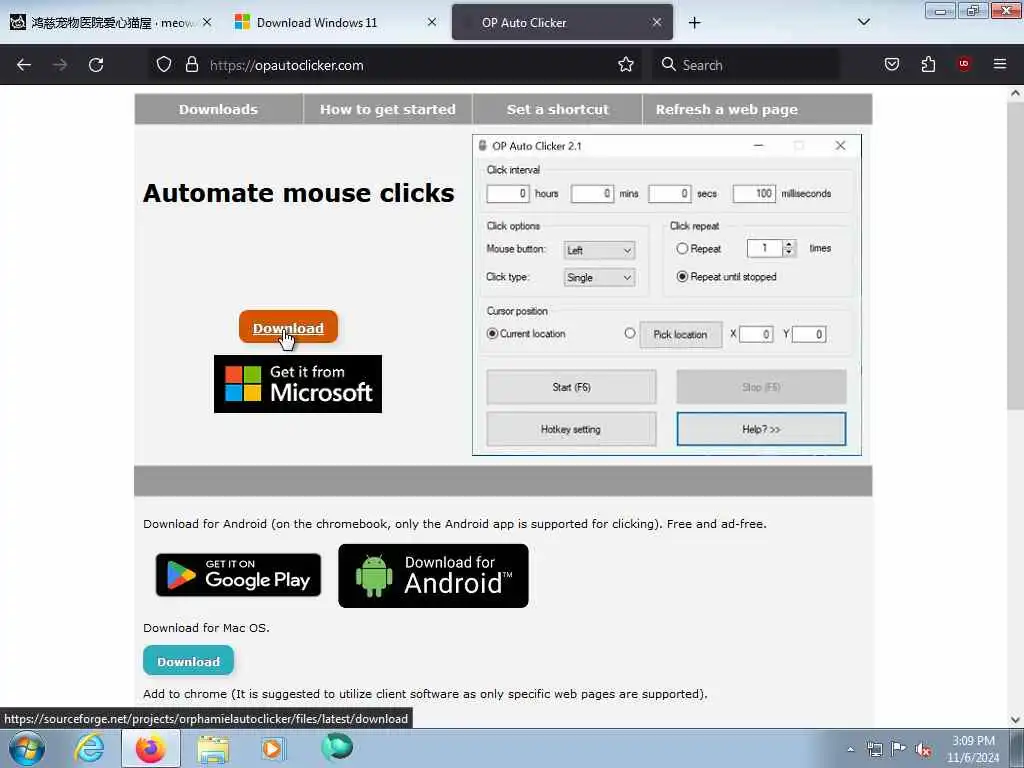Click the Get it from Microsoft badge

coord(298,384)
